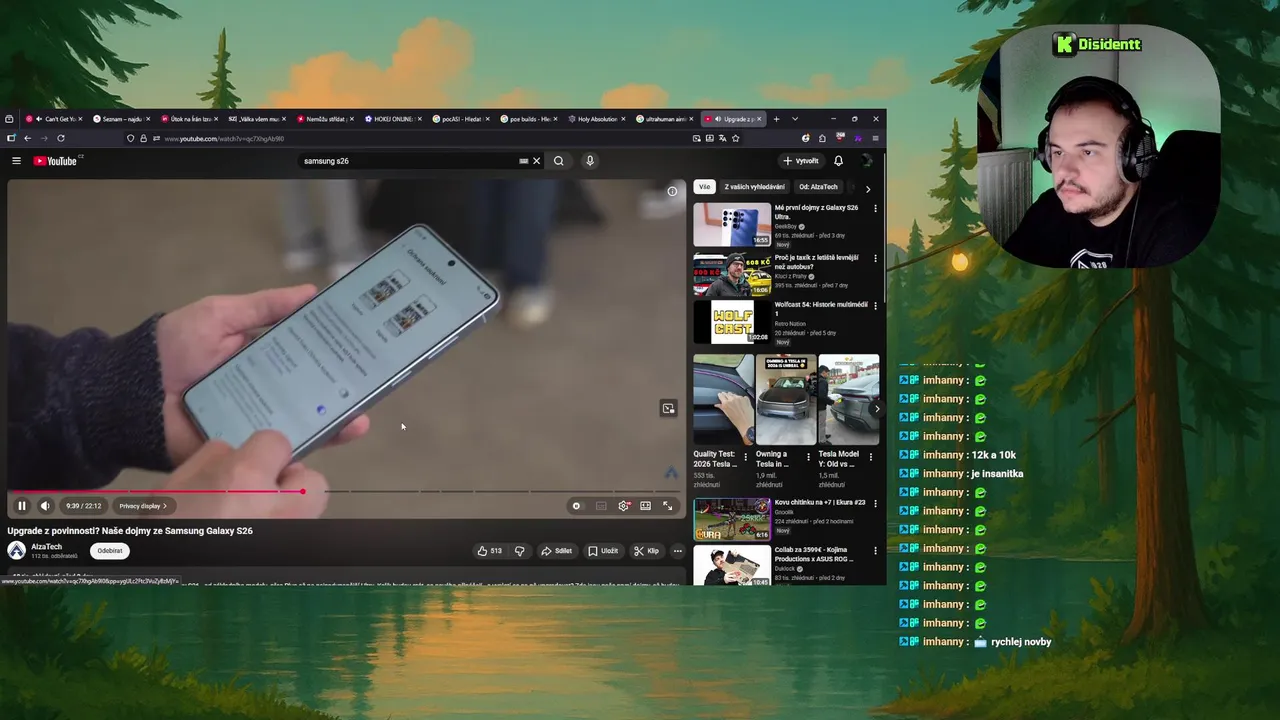
Task: Open more actions ellipsis under the video
Action: [x=677, y=551]
